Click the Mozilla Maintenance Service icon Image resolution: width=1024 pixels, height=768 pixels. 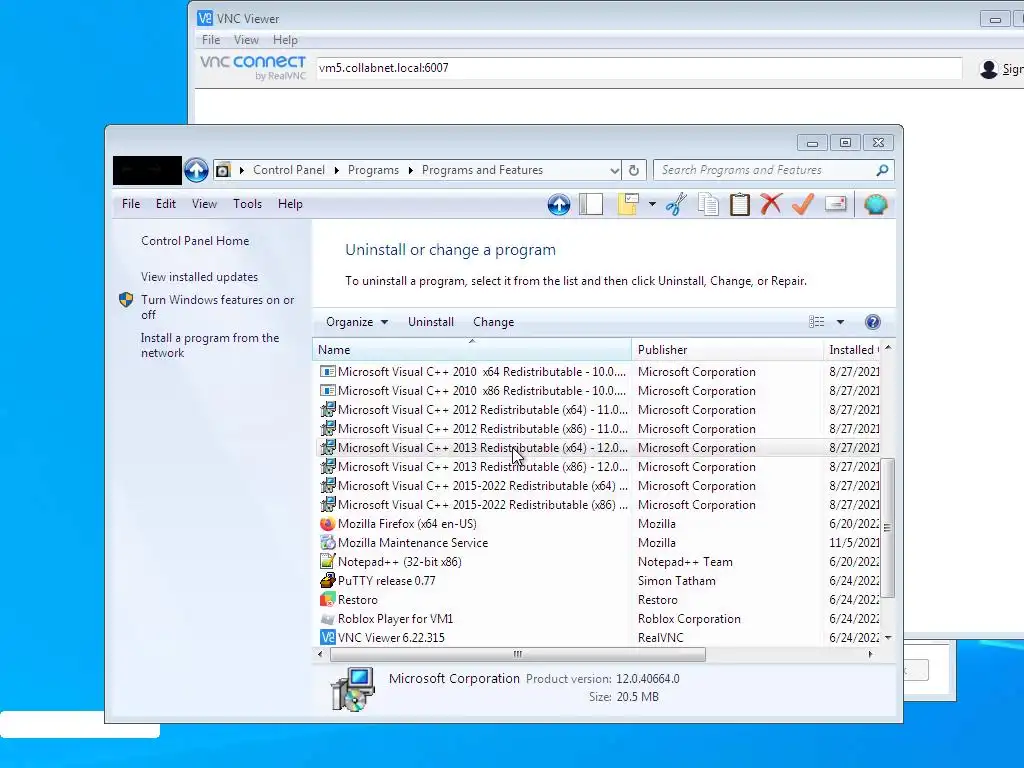tap(327, 543)
